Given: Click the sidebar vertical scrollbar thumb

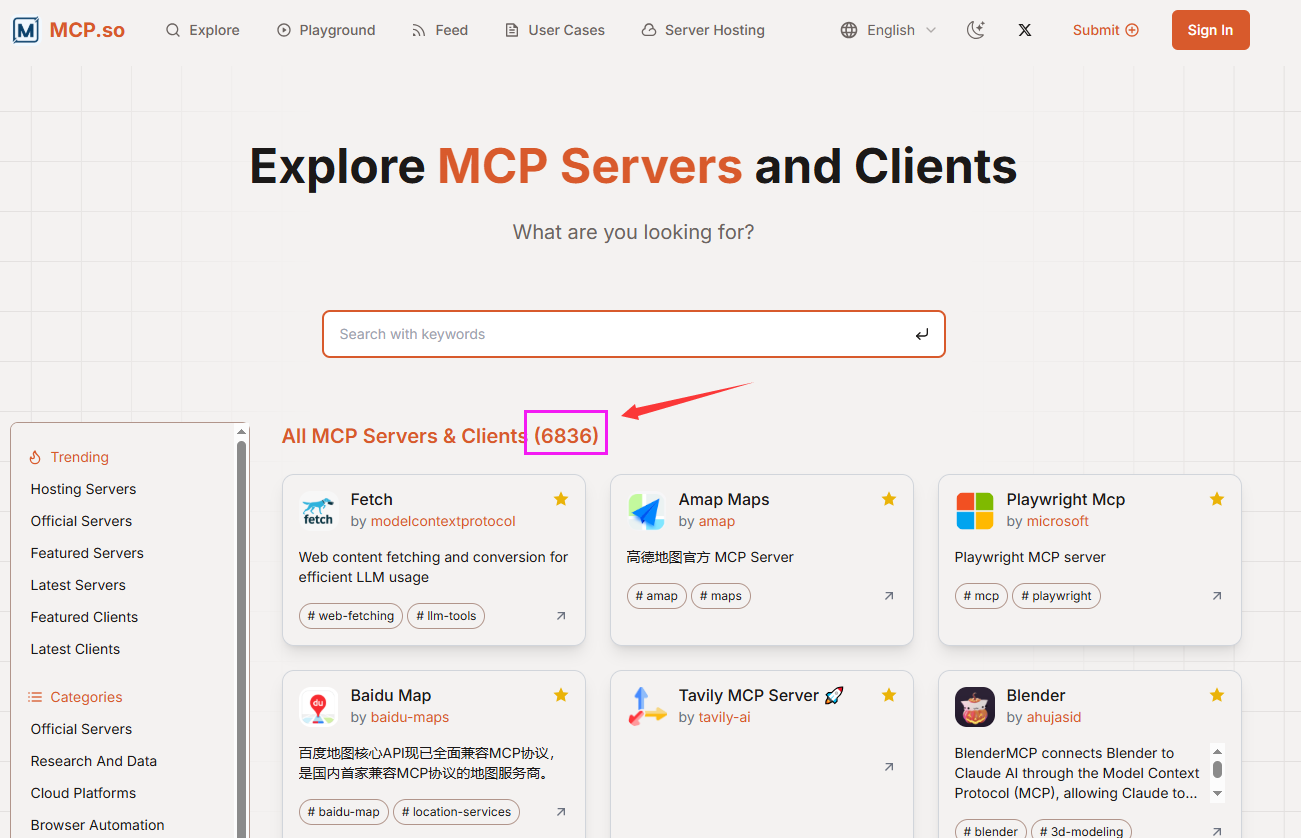Looking at the screenshot, I should 241,640.
